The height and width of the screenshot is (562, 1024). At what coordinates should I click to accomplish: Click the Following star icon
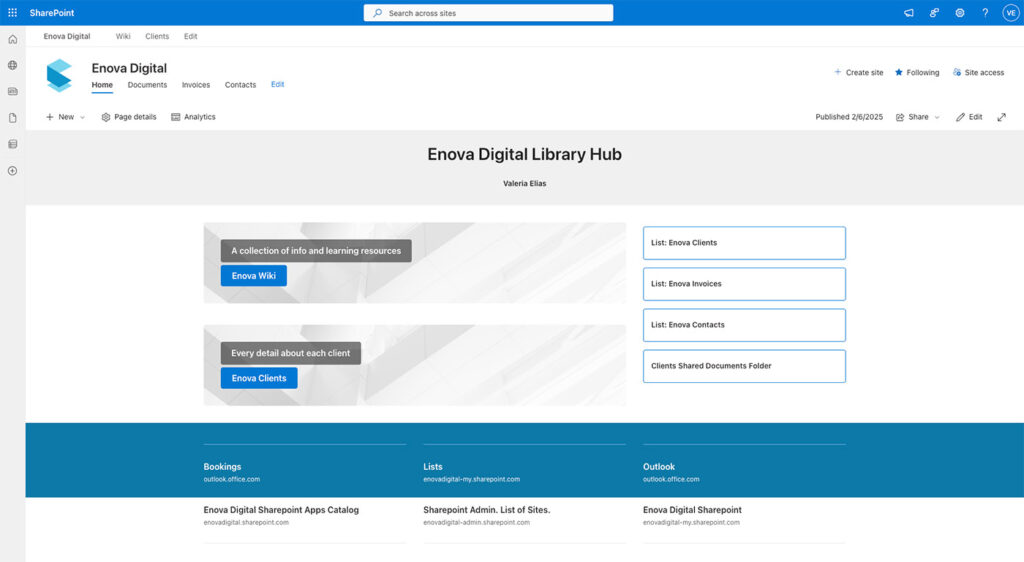click(x=899, y=72)
